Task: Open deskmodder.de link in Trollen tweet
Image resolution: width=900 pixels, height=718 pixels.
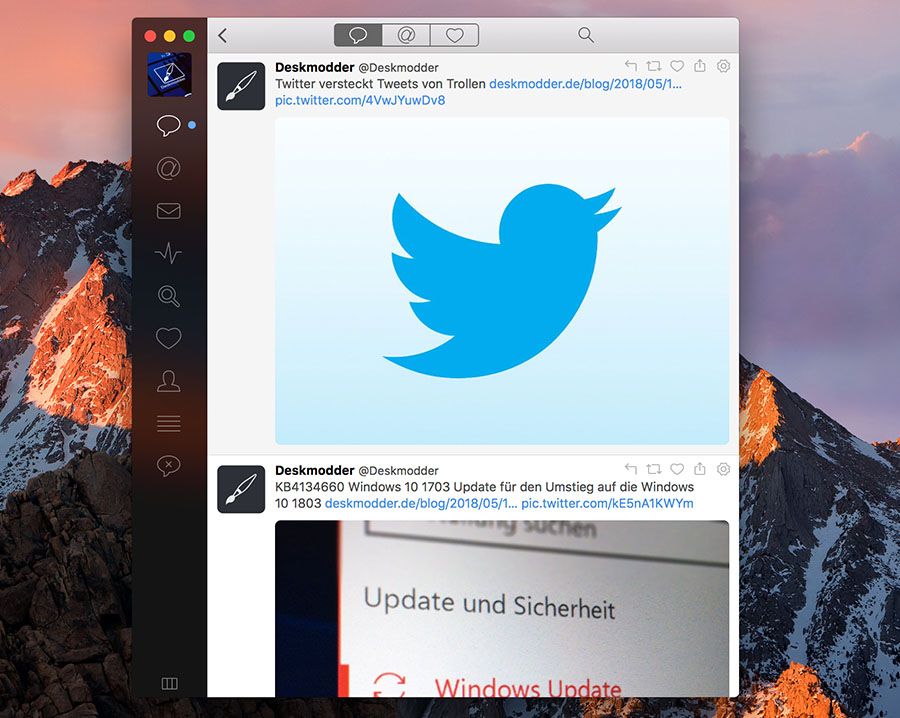Action: pos(585,84)
